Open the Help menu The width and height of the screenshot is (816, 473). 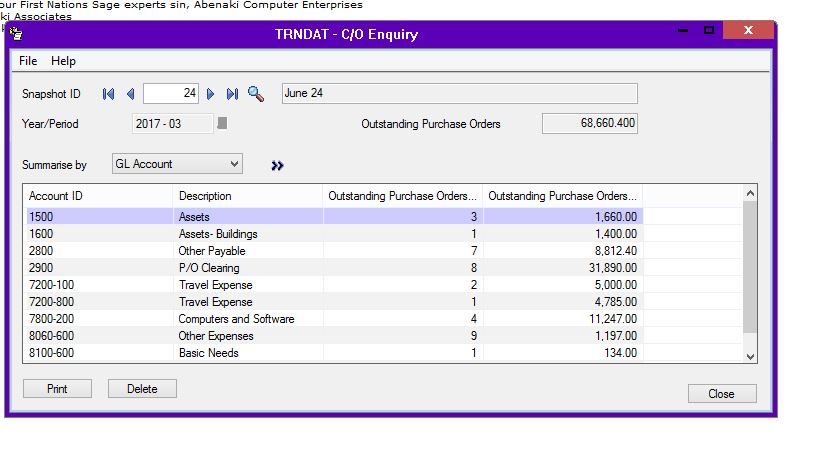(x=63, y=61)
